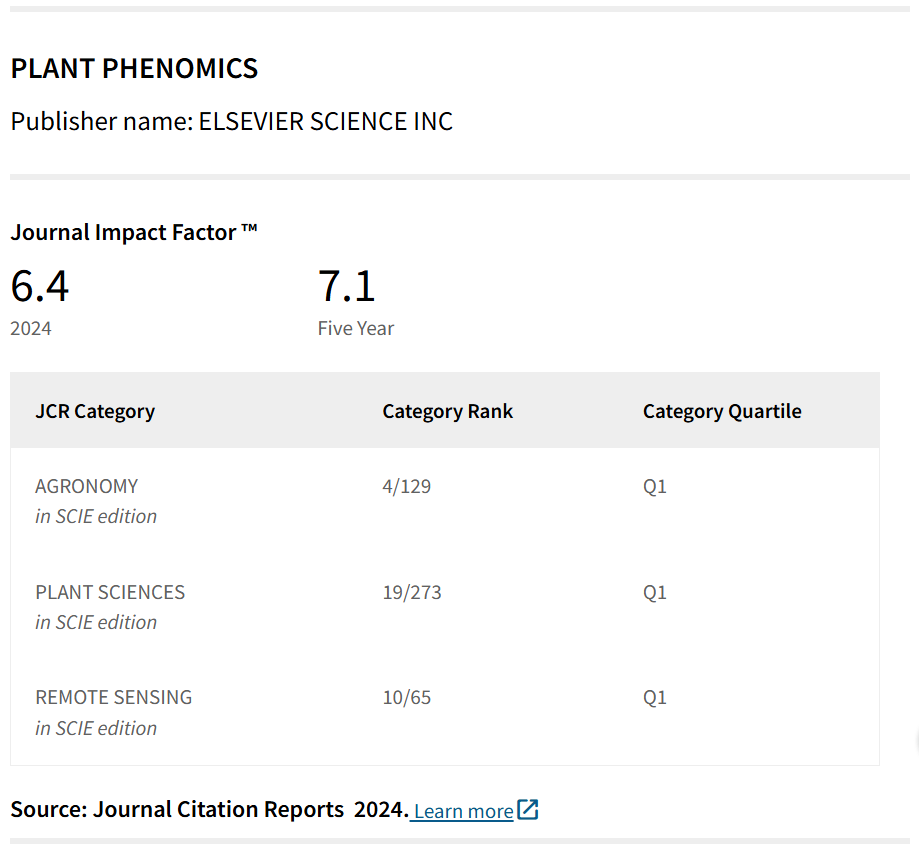Click the Q1 quartile for Agronomy

[x=654, y=486]
